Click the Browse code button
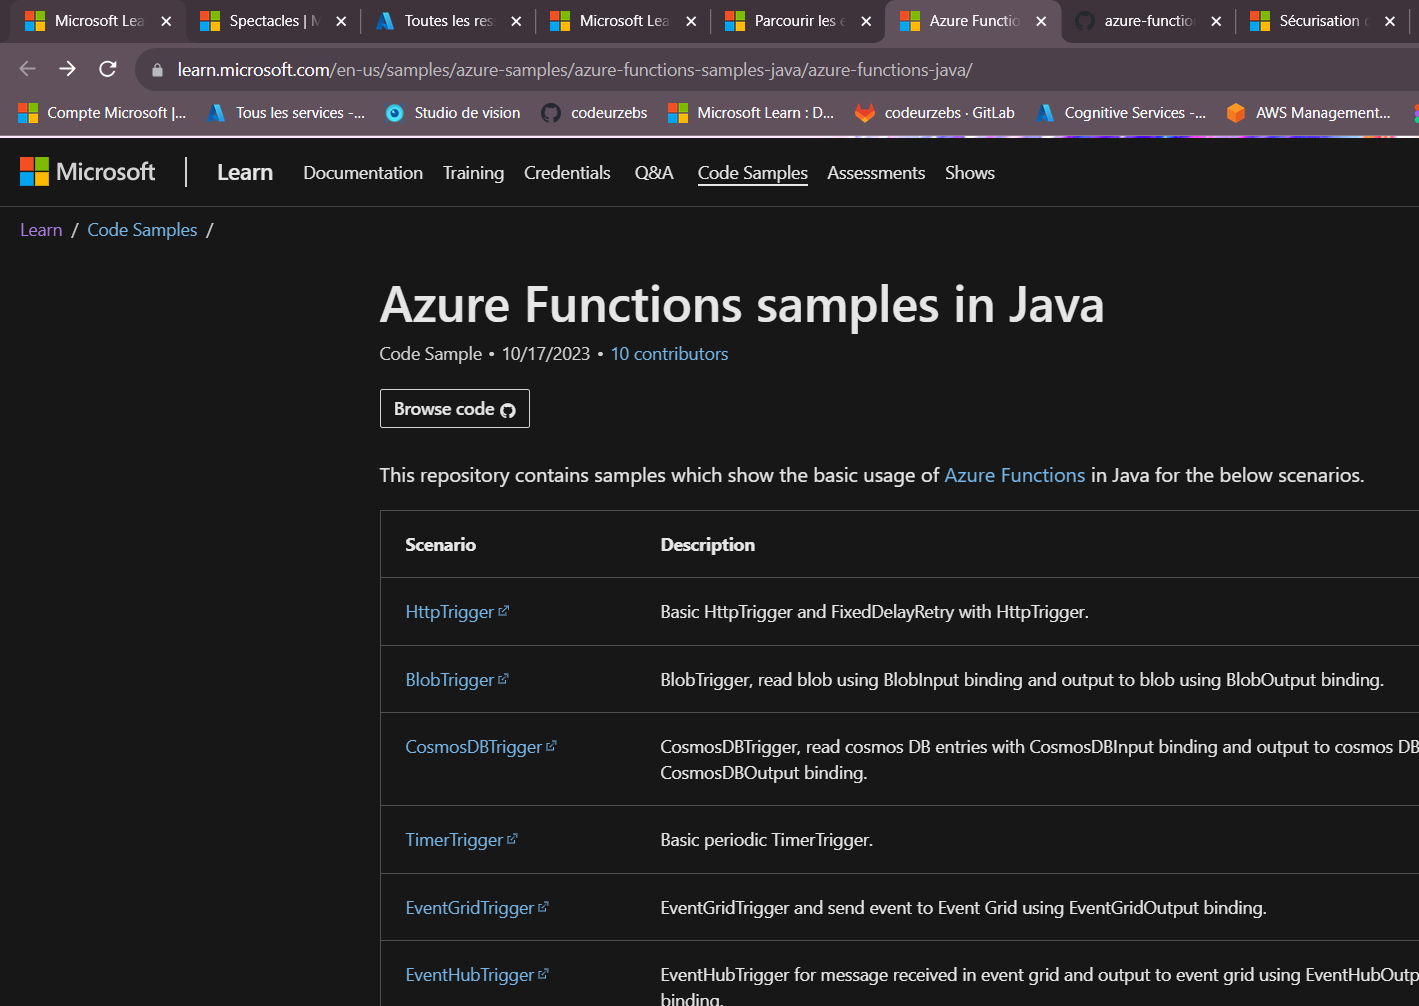Image resolution: width=1419 pixels, height=1006 pixels. click(x=454, y=409)
